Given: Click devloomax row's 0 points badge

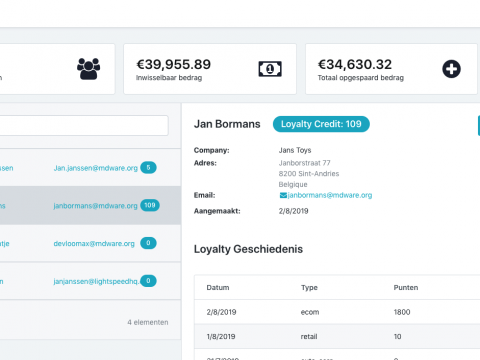Looking at the screenshot, I should pyautogui.click(x=148, y=243).
